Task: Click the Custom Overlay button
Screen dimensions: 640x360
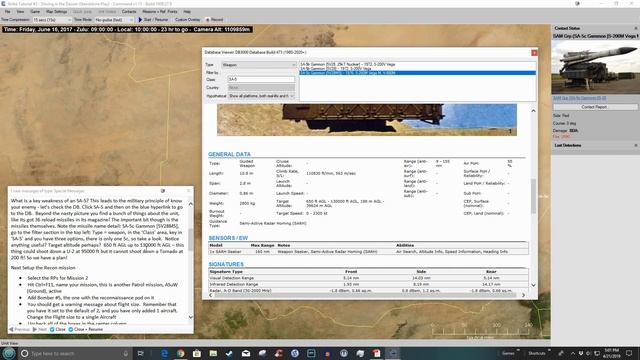Action: [x=187, y=20]
